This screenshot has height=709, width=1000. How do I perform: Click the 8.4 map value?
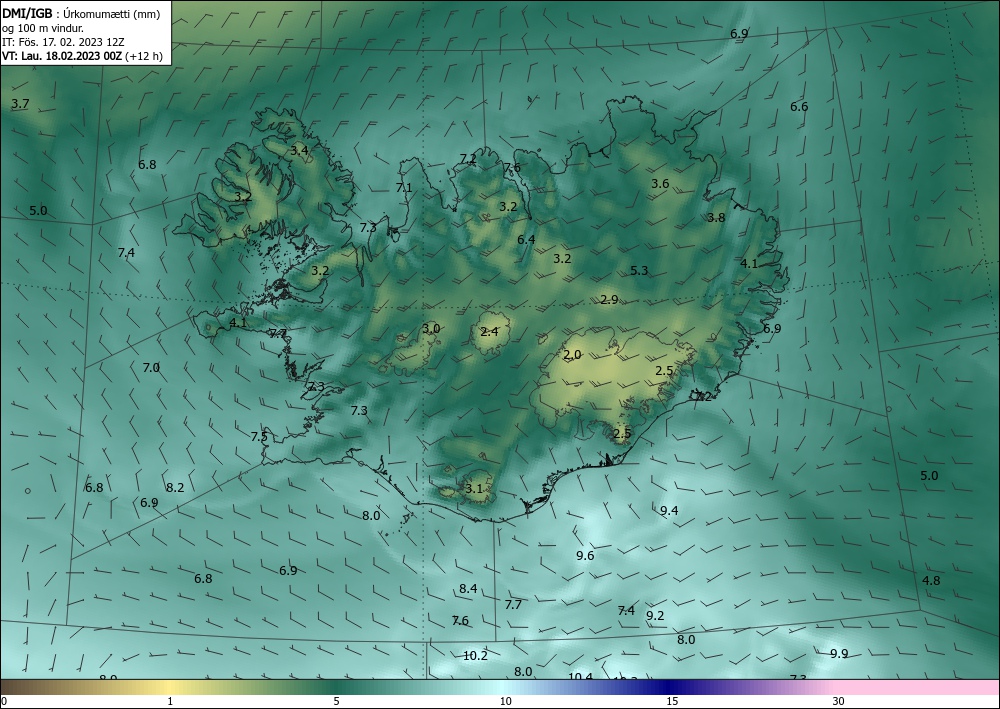click(x=468, y=588)
